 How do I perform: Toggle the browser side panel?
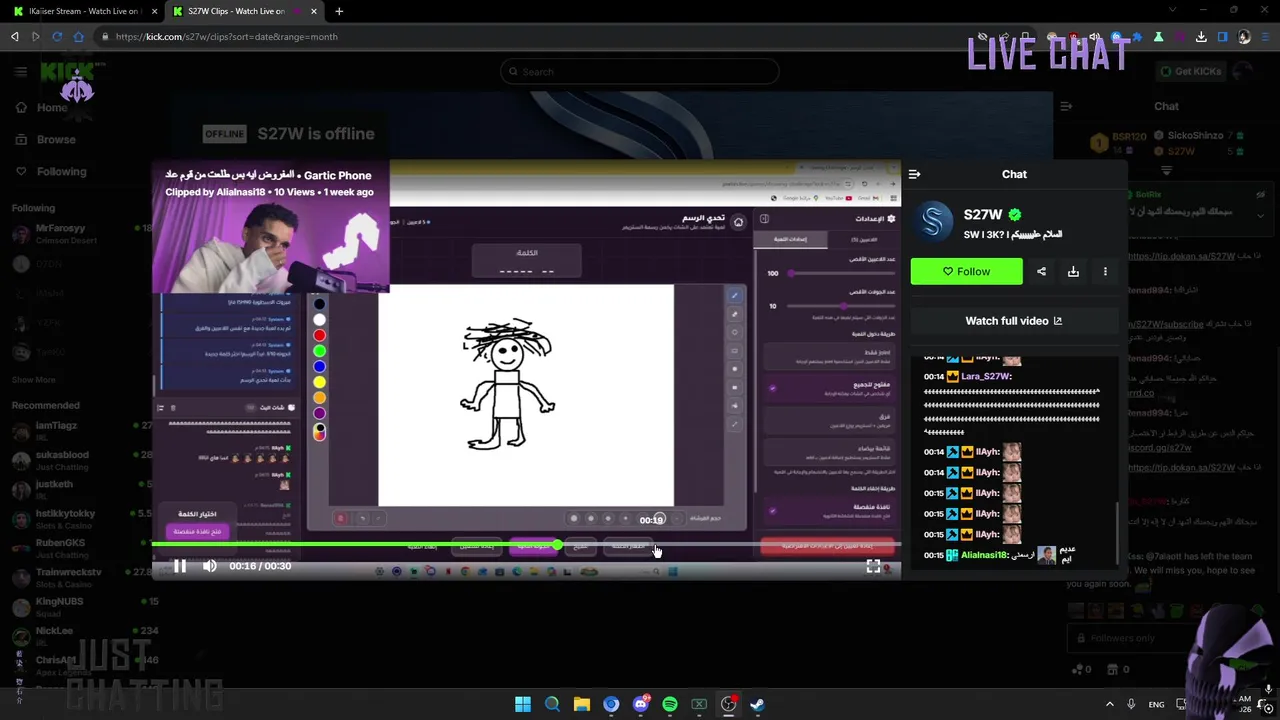coord(1222,37)
